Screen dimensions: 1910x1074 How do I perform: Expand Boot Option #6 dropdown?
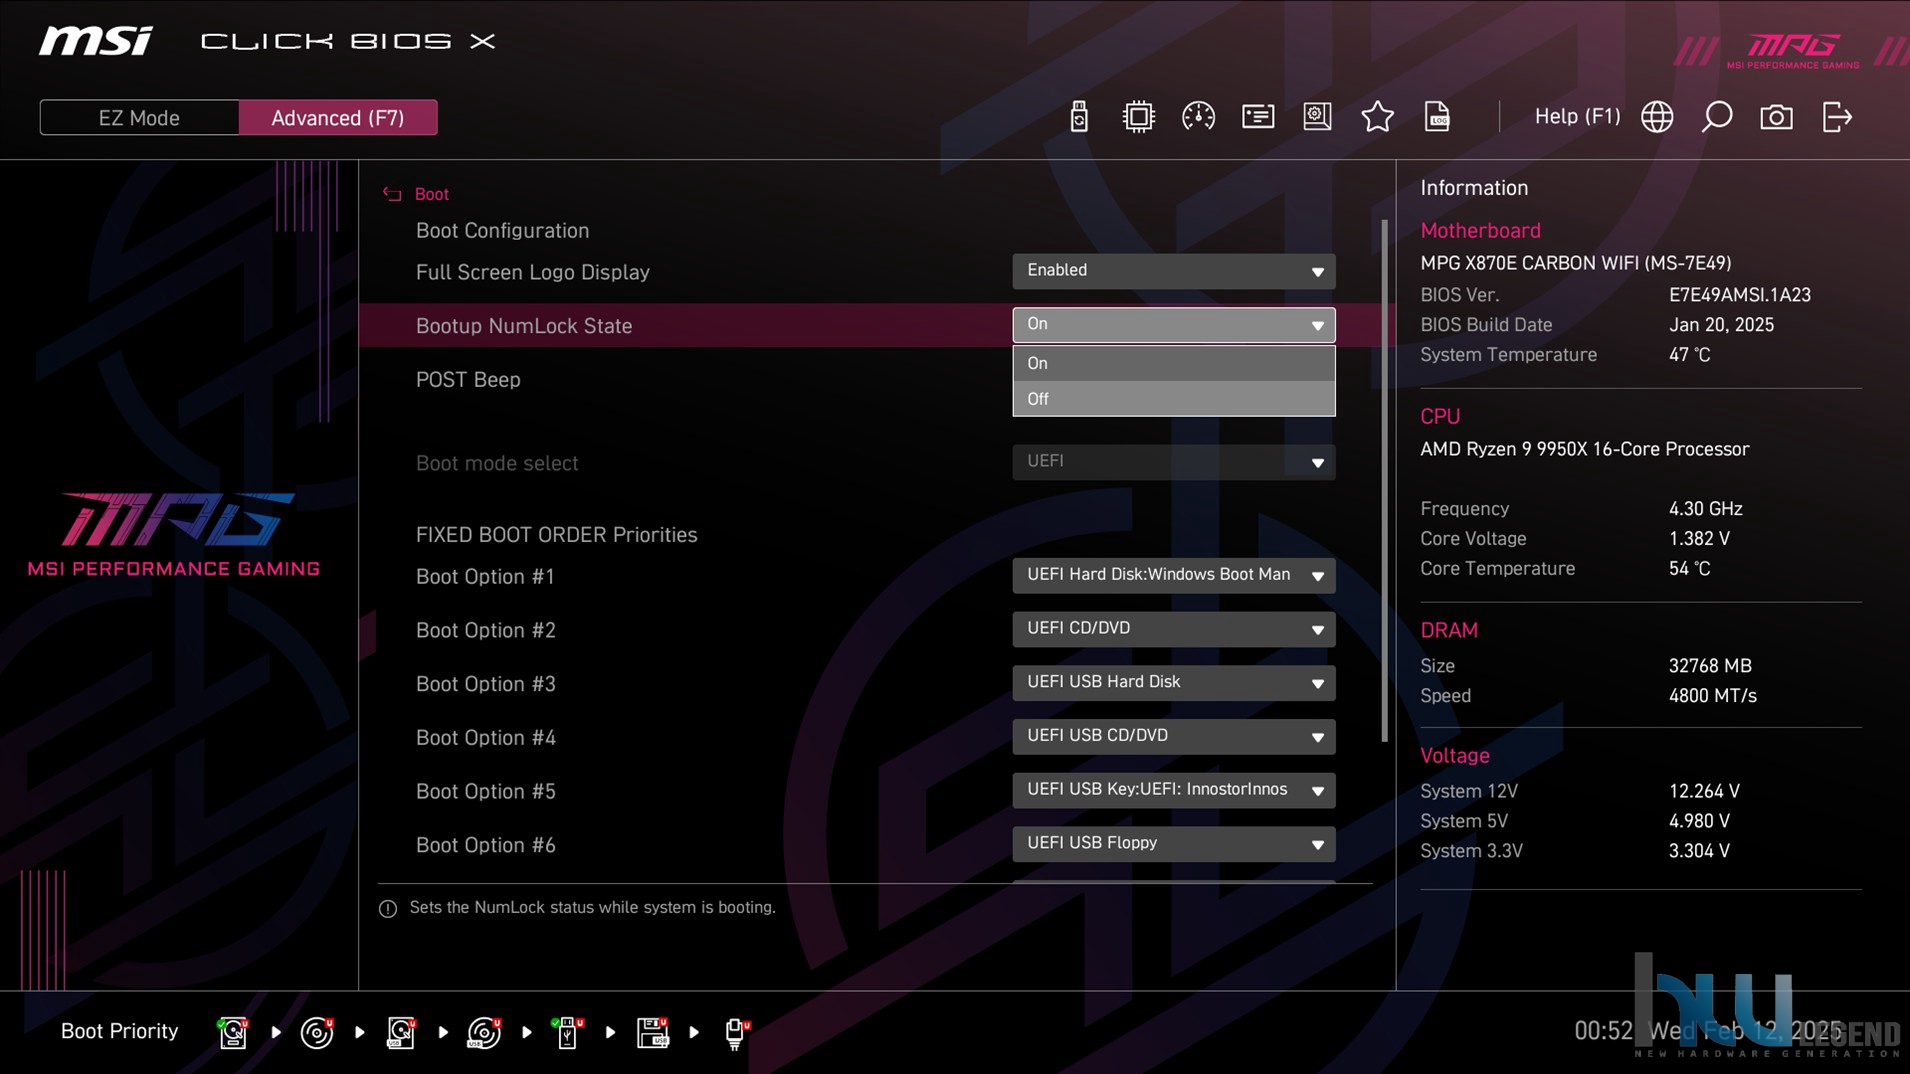click(1173, 845)
